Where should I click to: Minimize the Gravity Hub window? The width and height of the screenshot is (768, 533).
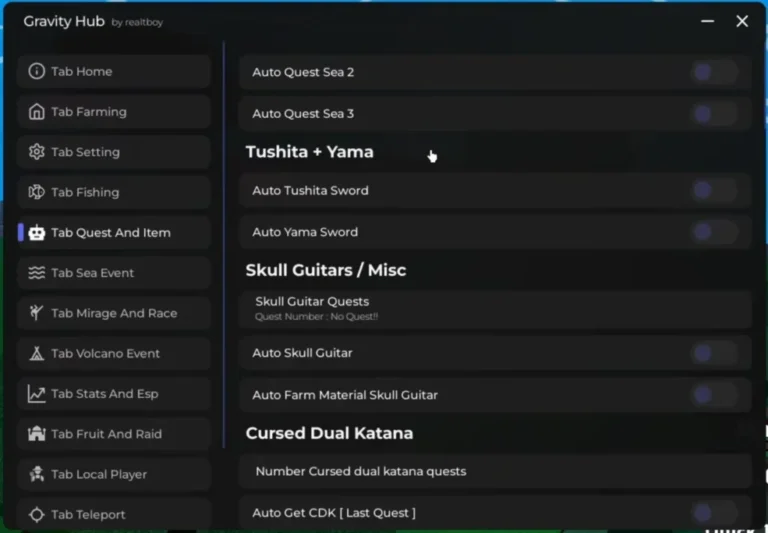pyautogui.click(x=707, y=21)
